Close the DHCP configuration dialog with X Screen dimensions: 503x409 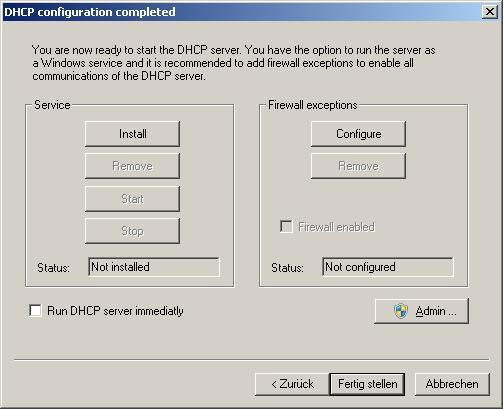click(490, 12)
